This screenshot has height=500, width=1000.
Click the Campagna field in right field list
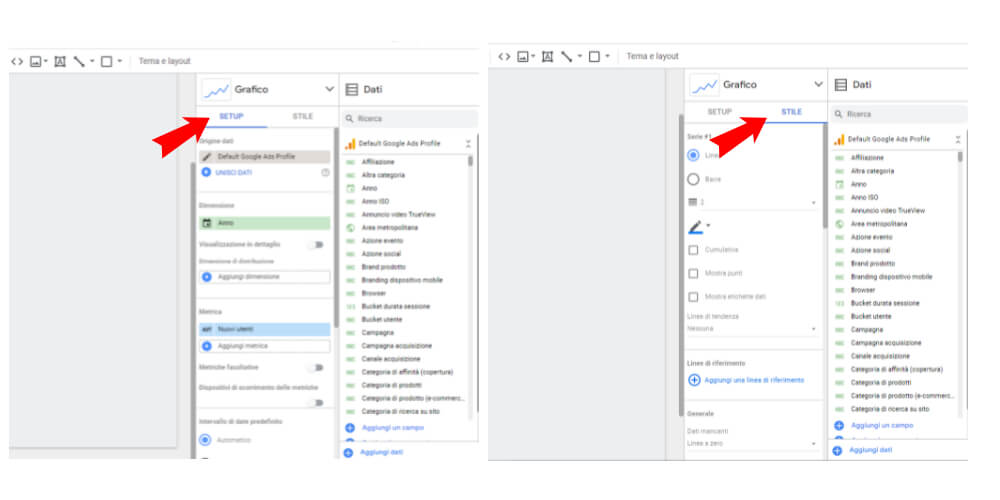(x=867, y=330)
